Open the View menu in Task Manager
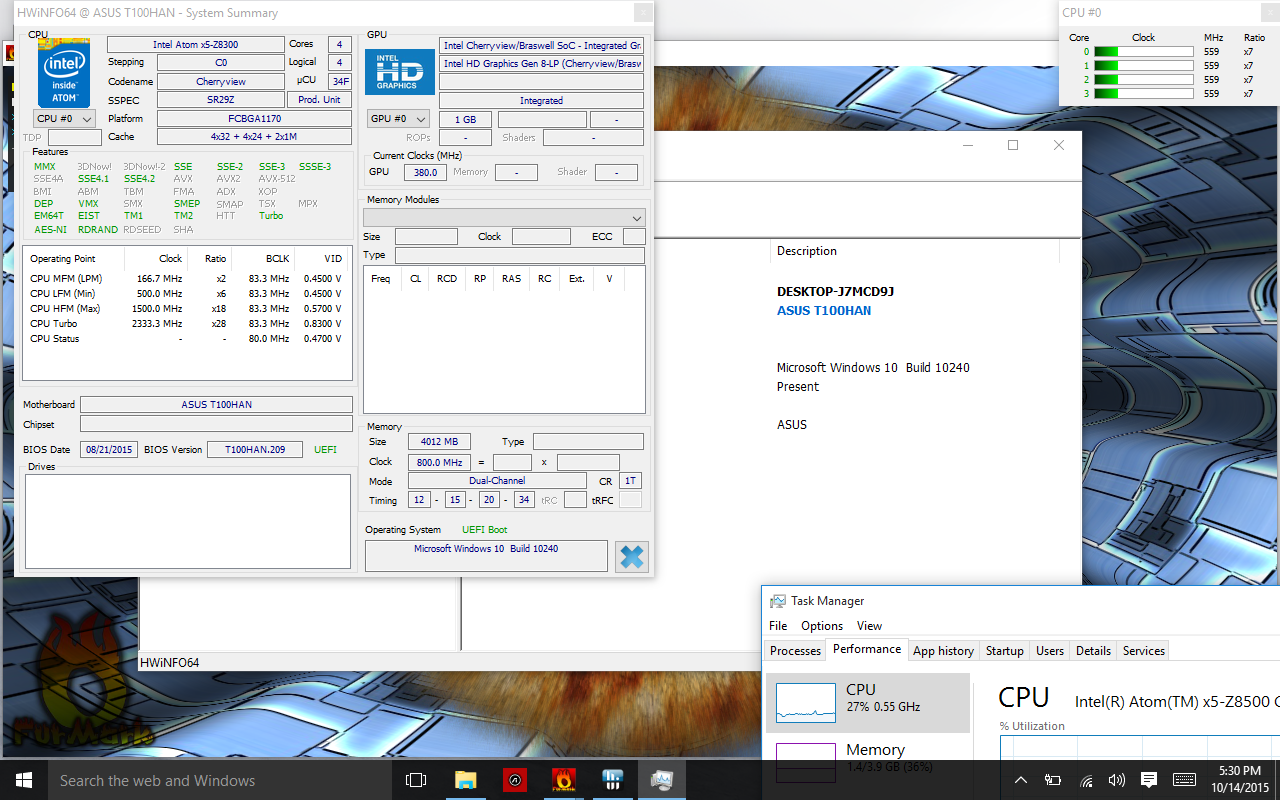 pos(869,626)
